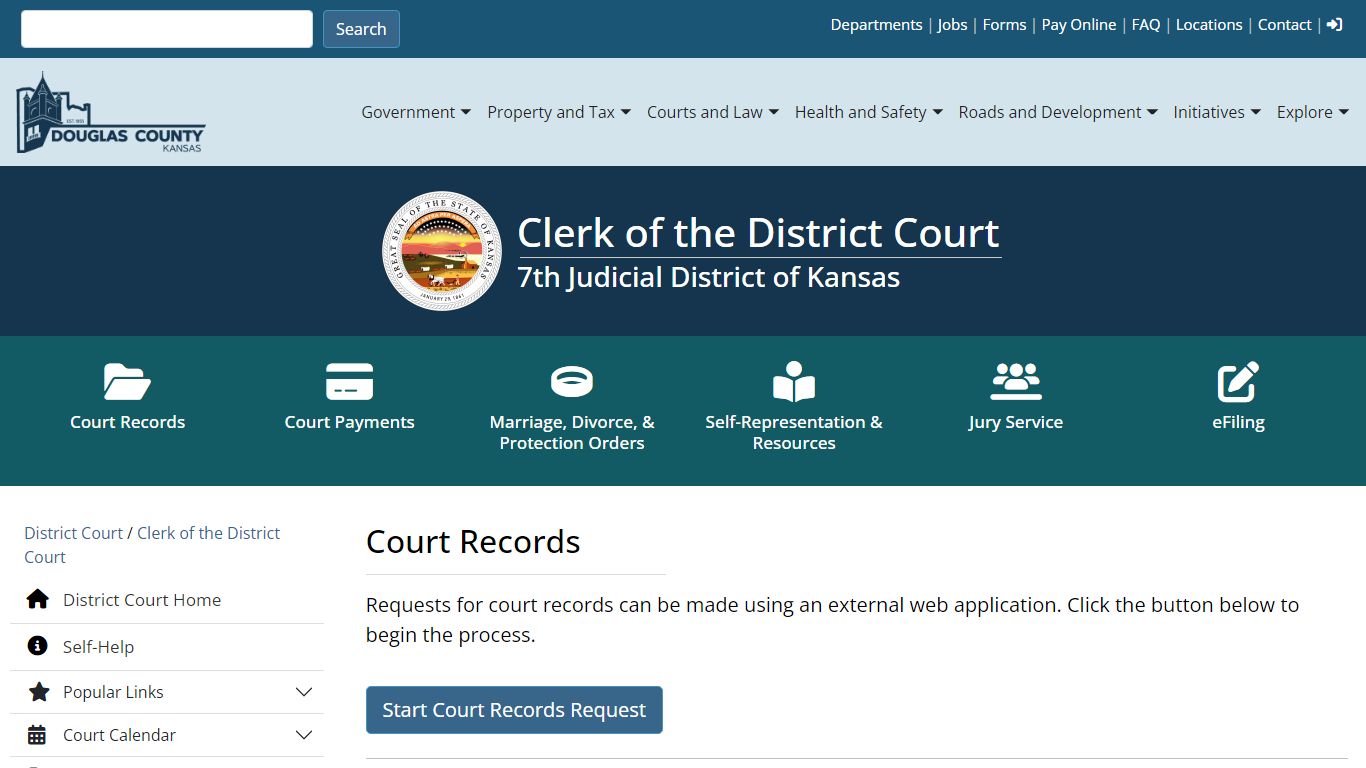This screenshot has width=1366, height=768.
Task: Click Start Court Records Request button
Action: pos(514,710)
